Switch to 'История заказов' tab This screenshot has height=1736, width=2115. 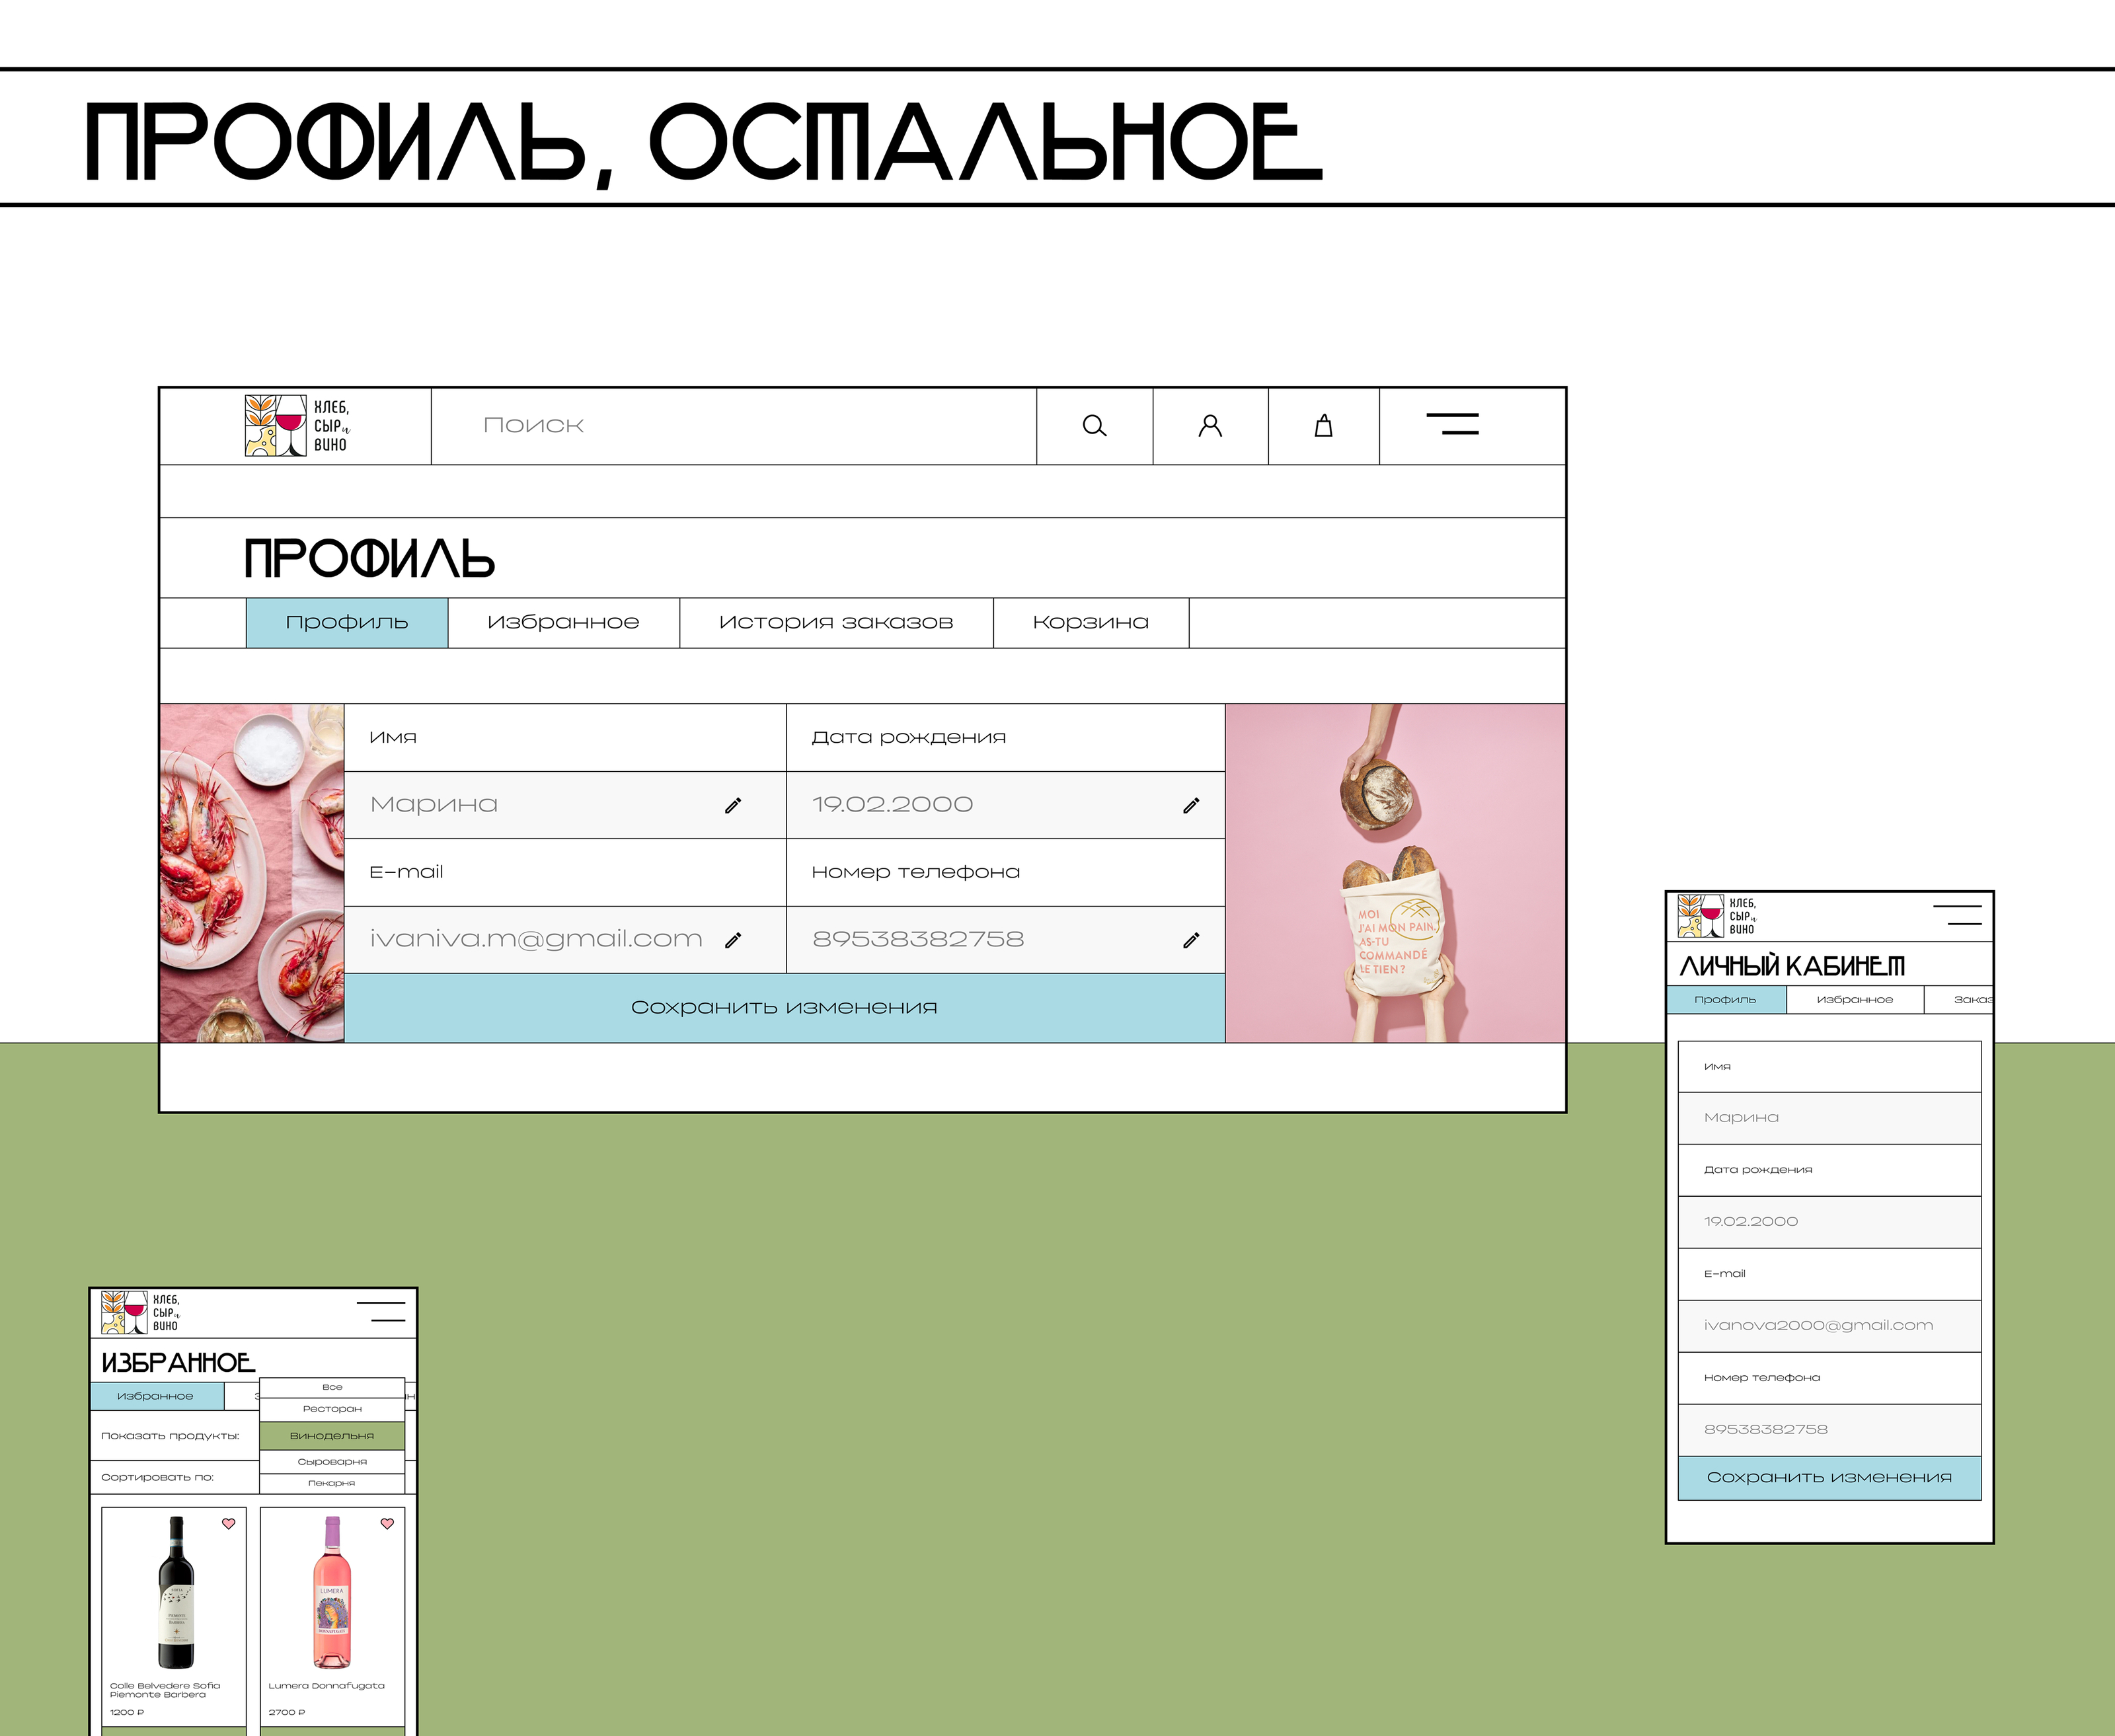836,622
